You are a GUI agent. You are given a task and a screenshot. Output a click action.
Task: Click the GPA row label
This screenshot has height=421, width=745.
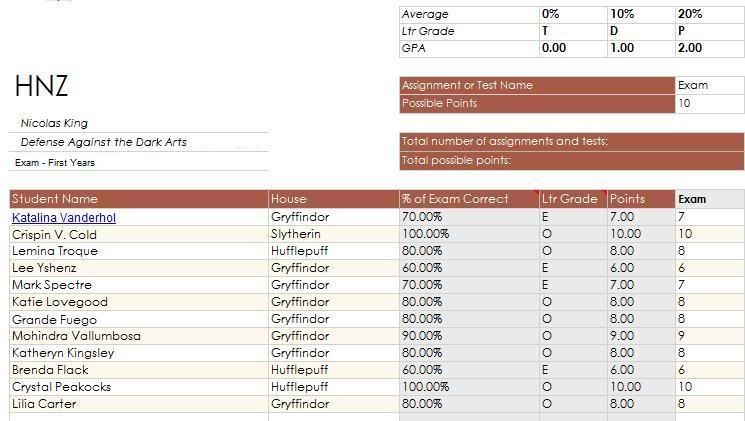point(469,48)
